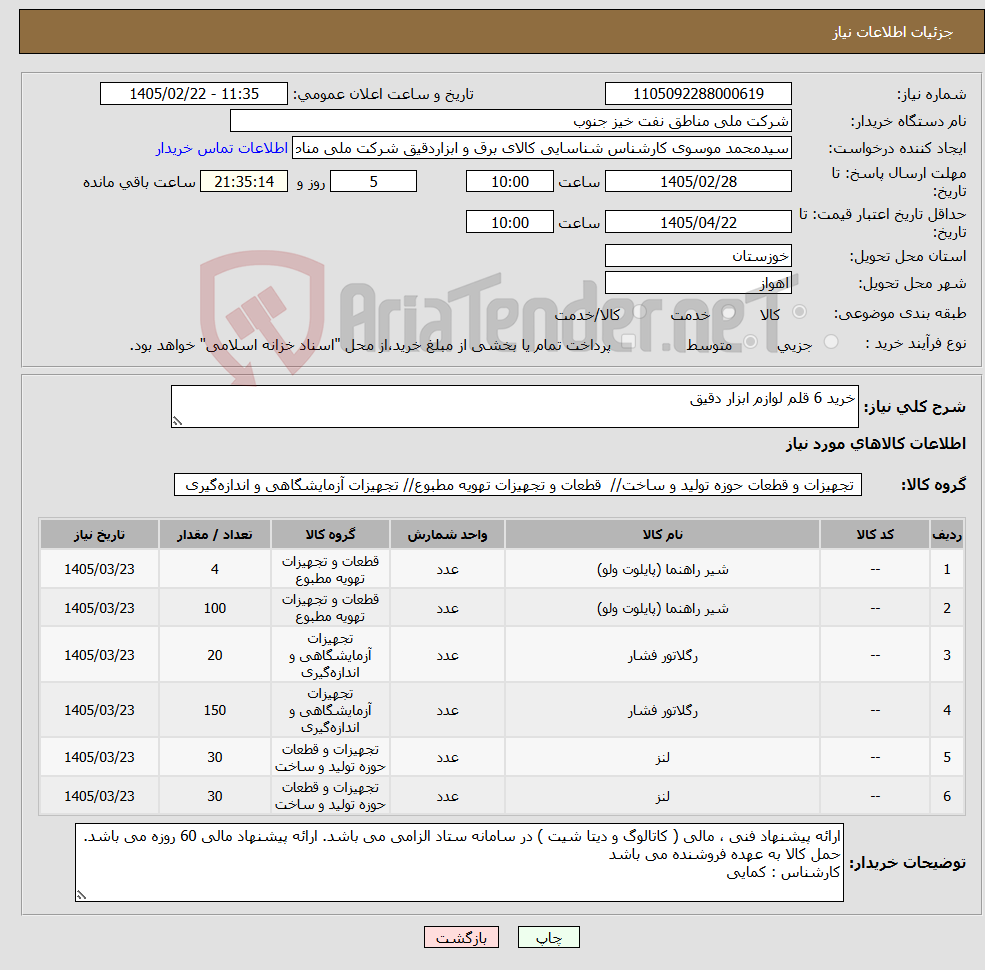Click quantity 150 in row 4

coord(215,710)
